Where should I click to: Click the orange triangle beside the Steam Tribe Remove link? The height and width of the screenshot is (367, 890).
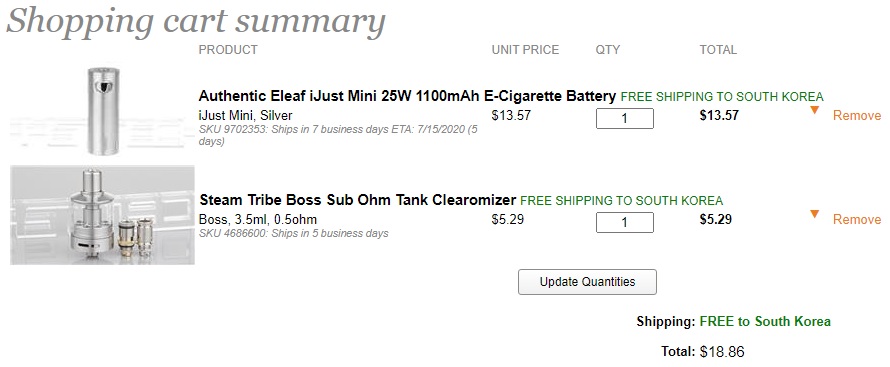click(x=815, y=214)
